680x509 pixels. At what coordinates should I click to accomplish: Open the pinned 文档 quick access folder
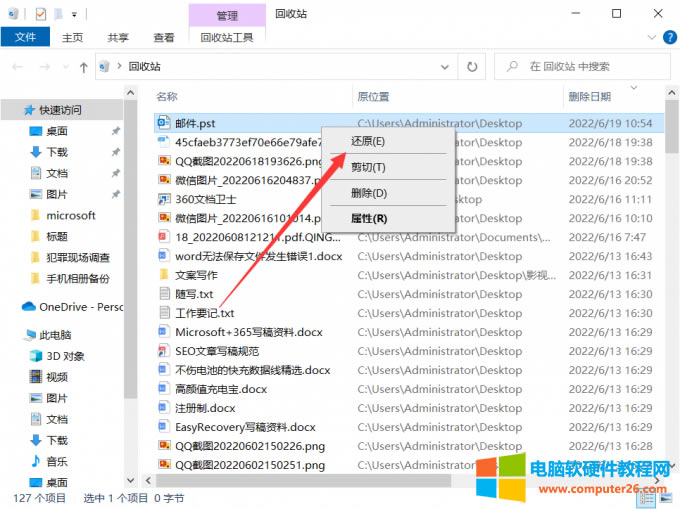pos(57,173)
